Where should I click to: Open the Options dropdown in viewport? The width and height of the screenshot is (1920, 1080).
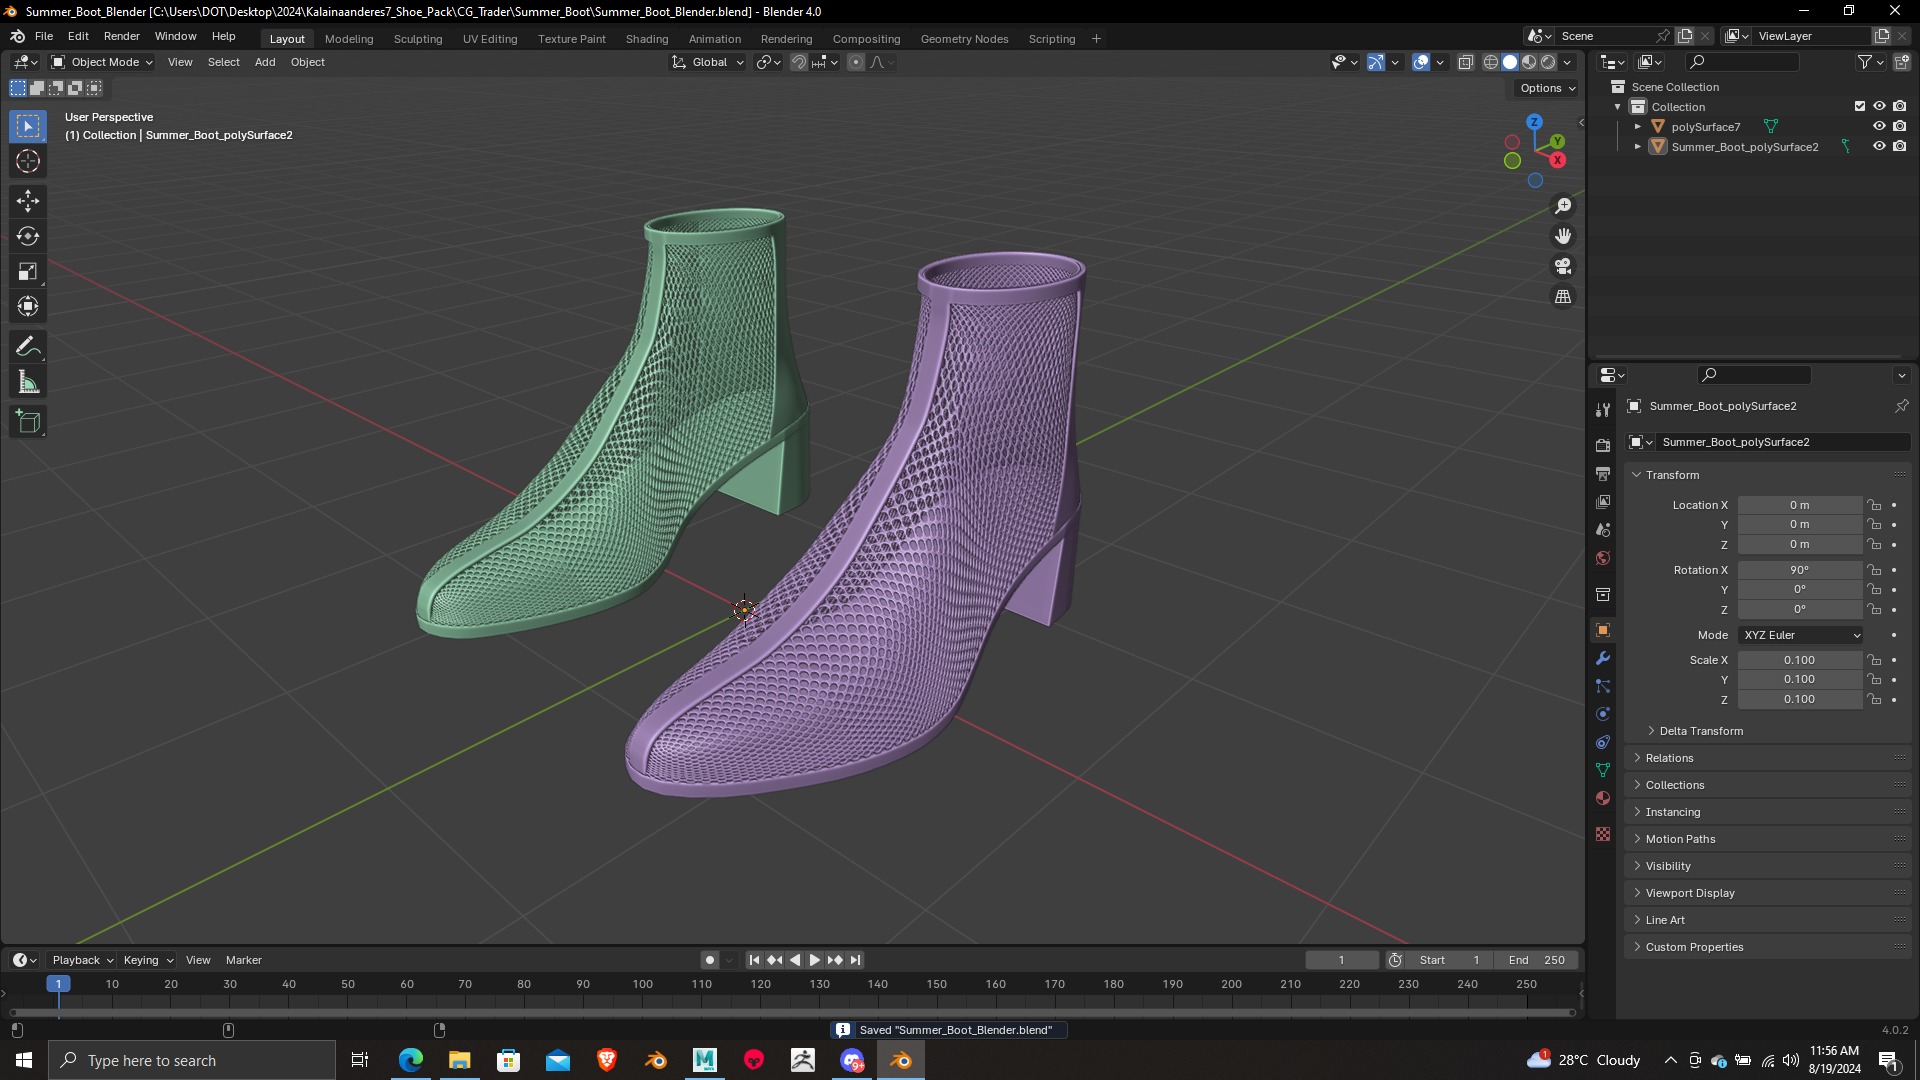(x=1547, y=88)
